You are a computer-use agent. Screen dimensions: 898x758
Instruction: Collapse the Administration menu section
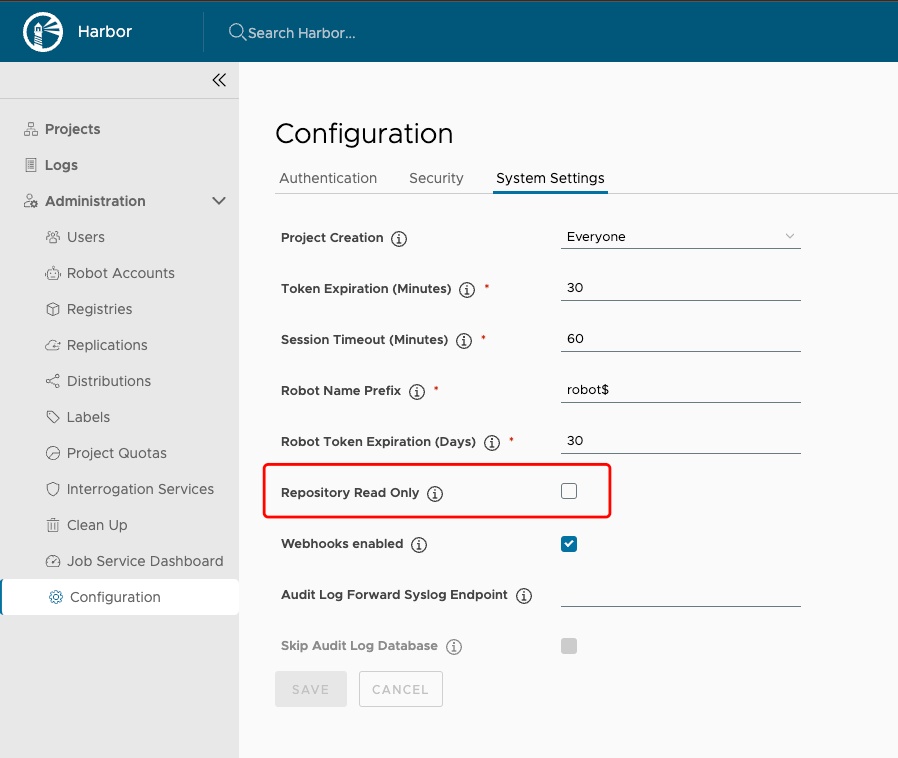[x=219, y=201]
